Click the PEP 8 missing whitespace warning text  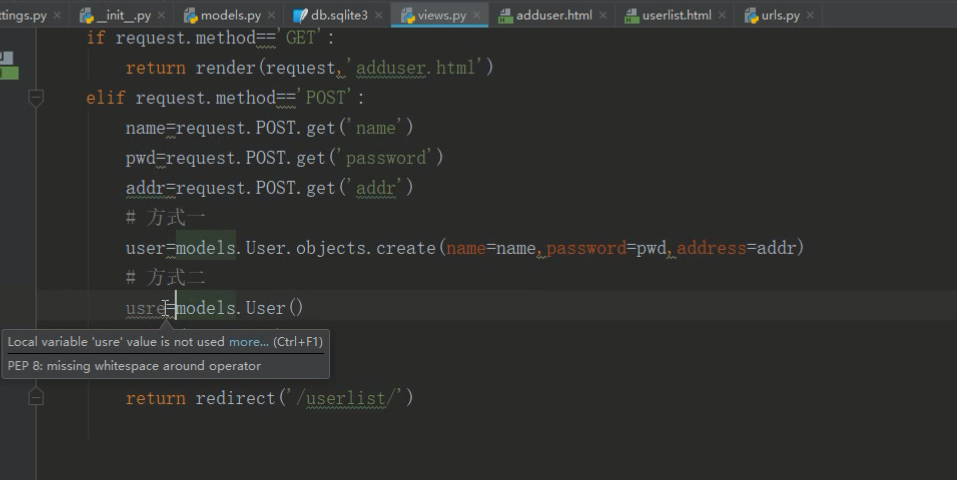tap(134, 366)
